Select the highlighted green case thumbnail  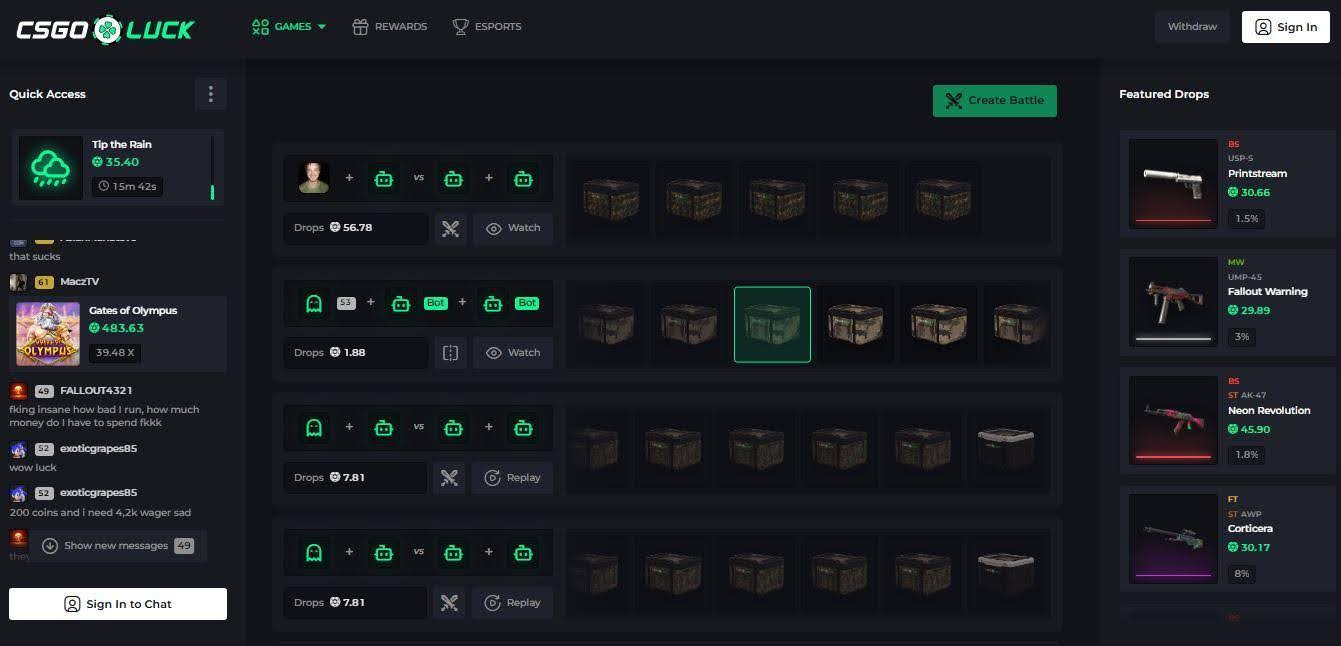tap(772, 324)
